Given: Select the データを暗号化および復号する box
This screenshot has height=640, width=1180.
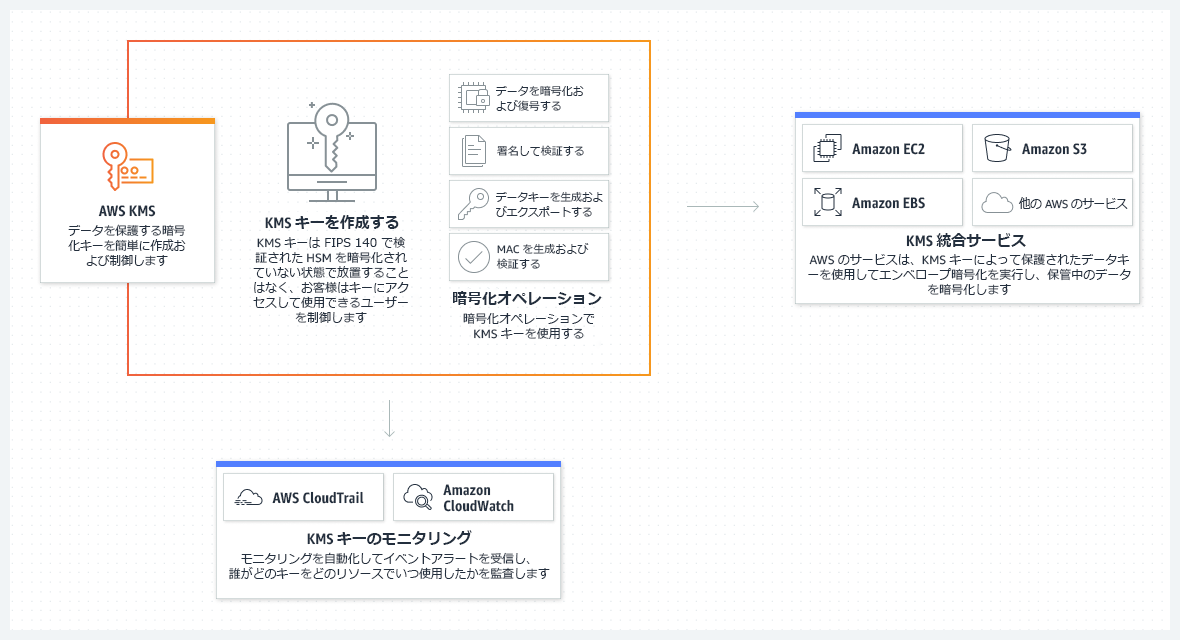Looking at the screenshot, I should [x=529, y=97].
